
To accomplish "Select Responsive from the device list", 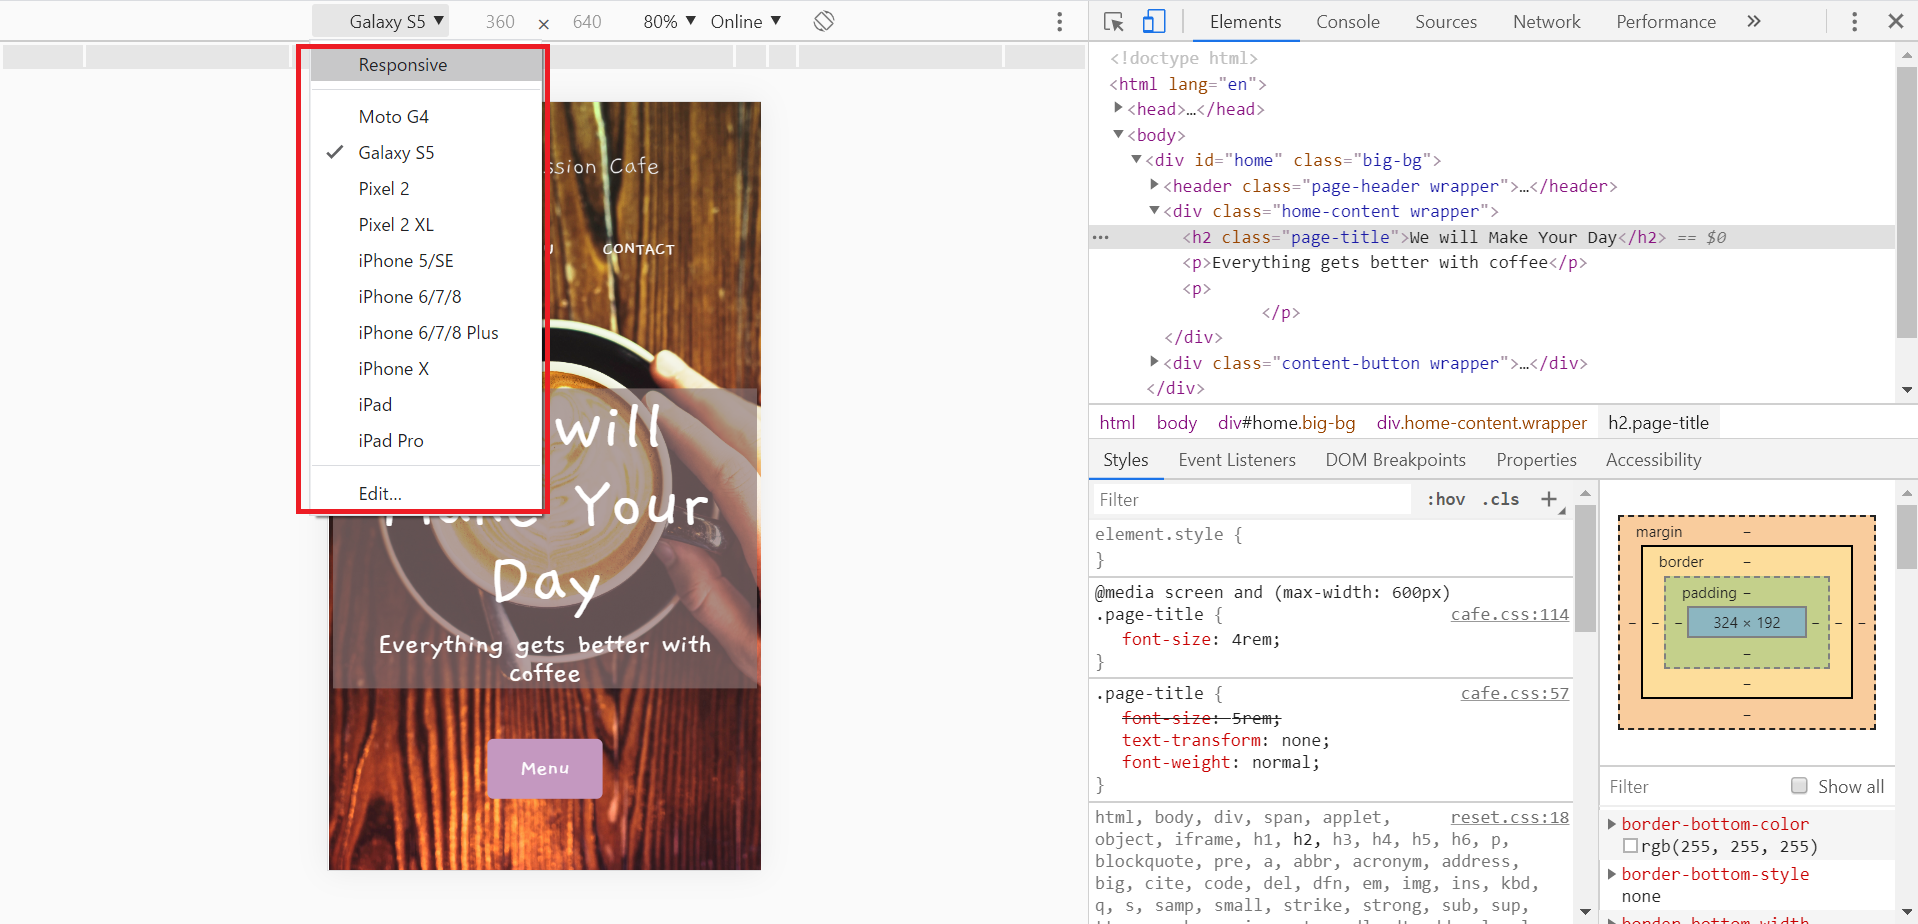I will tap(426, 65).
